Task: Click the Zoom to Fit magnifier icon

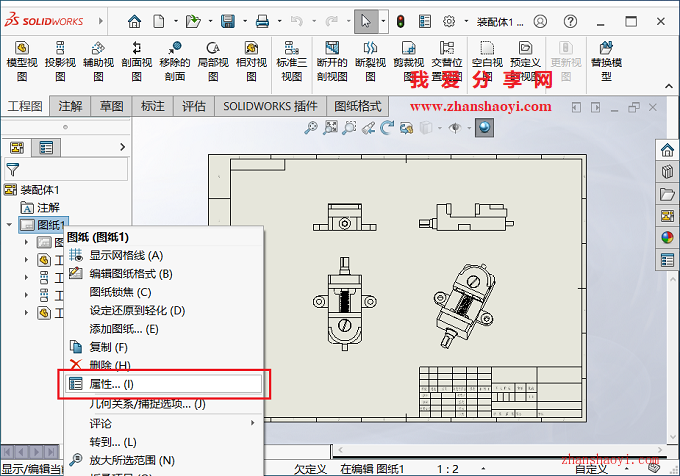Action: 310,127
